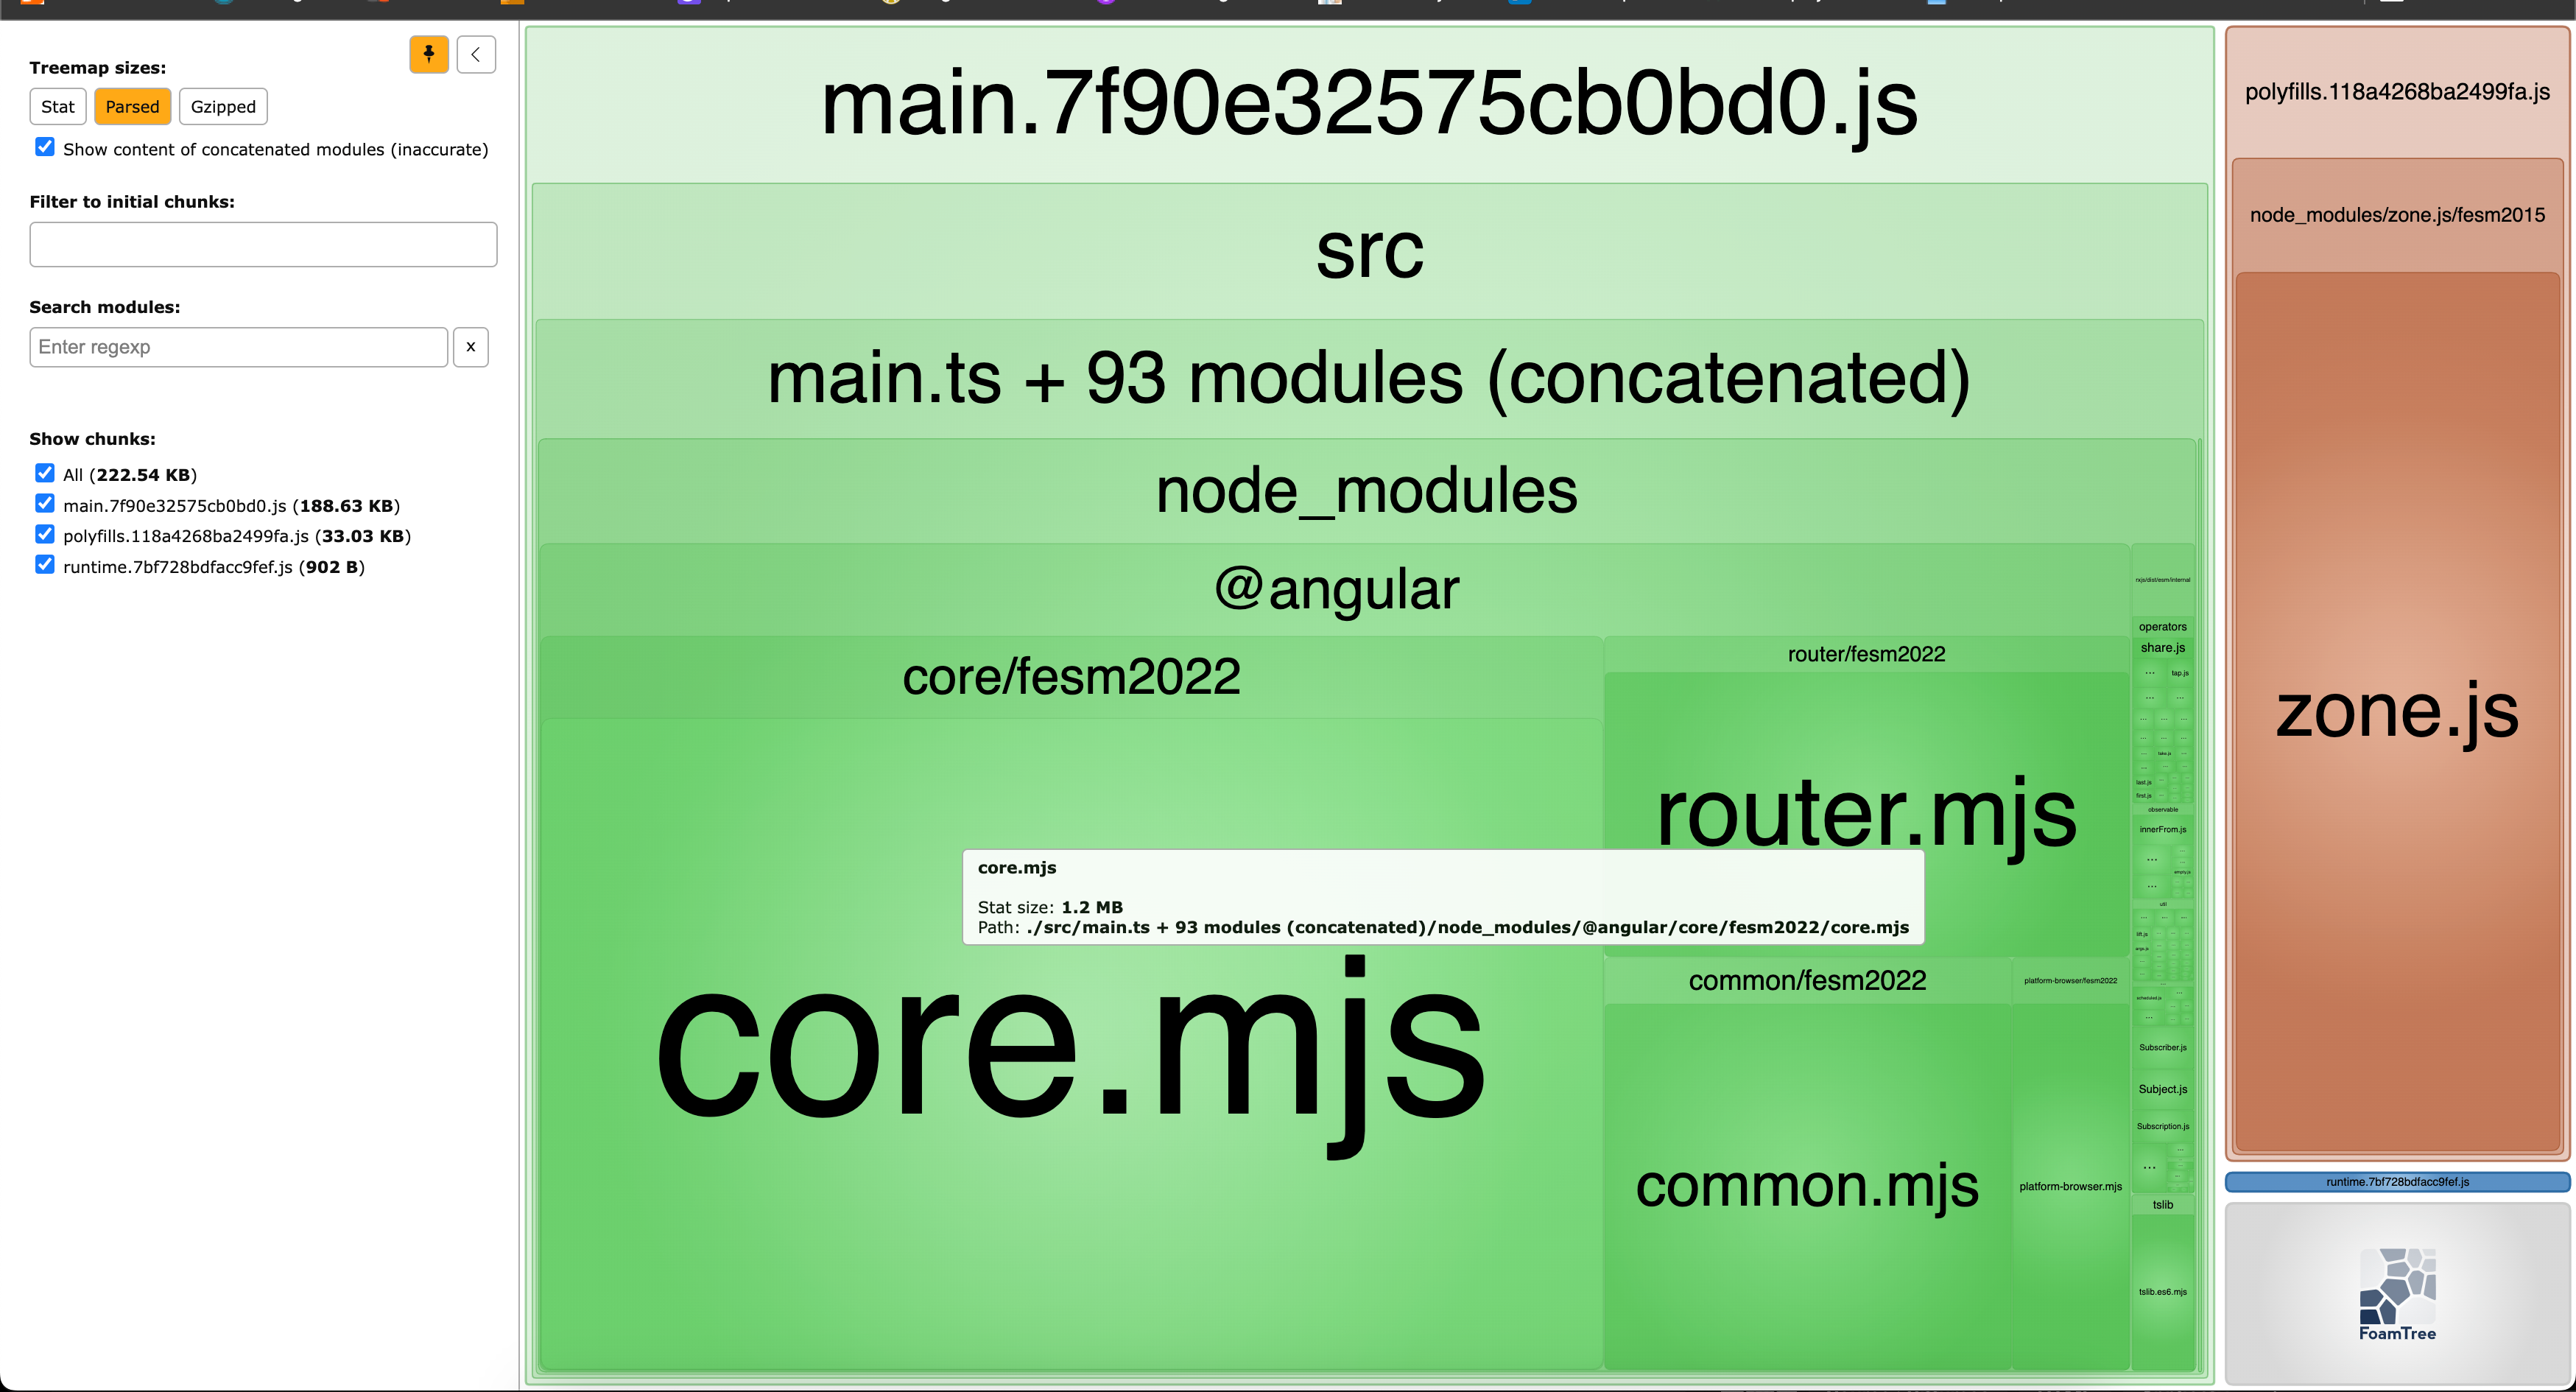
Task: Click the clear search regexp X icon
Action: click(x=471, y=345)
